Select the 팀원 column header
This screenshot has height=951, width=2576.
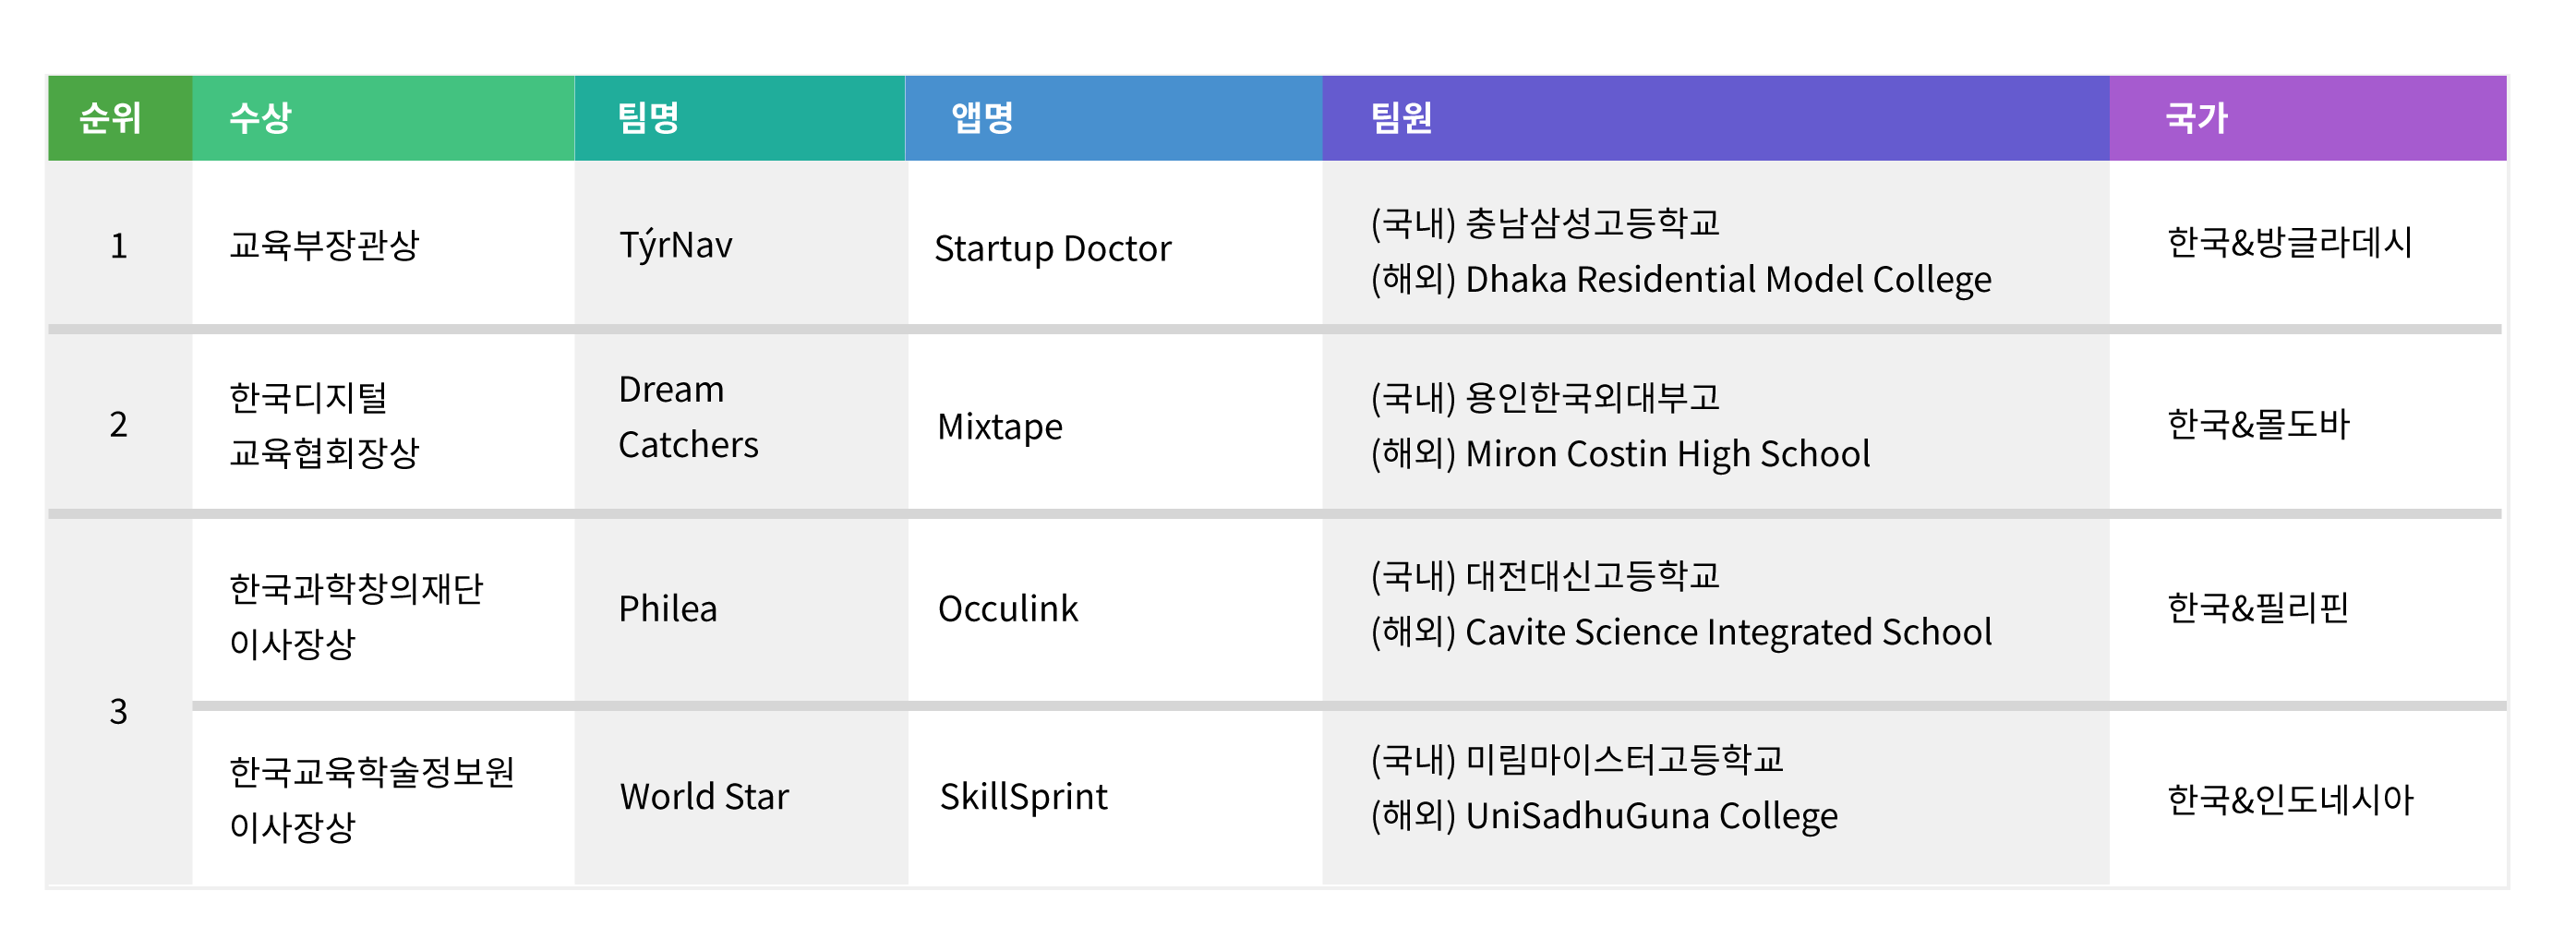[1716, 118]
